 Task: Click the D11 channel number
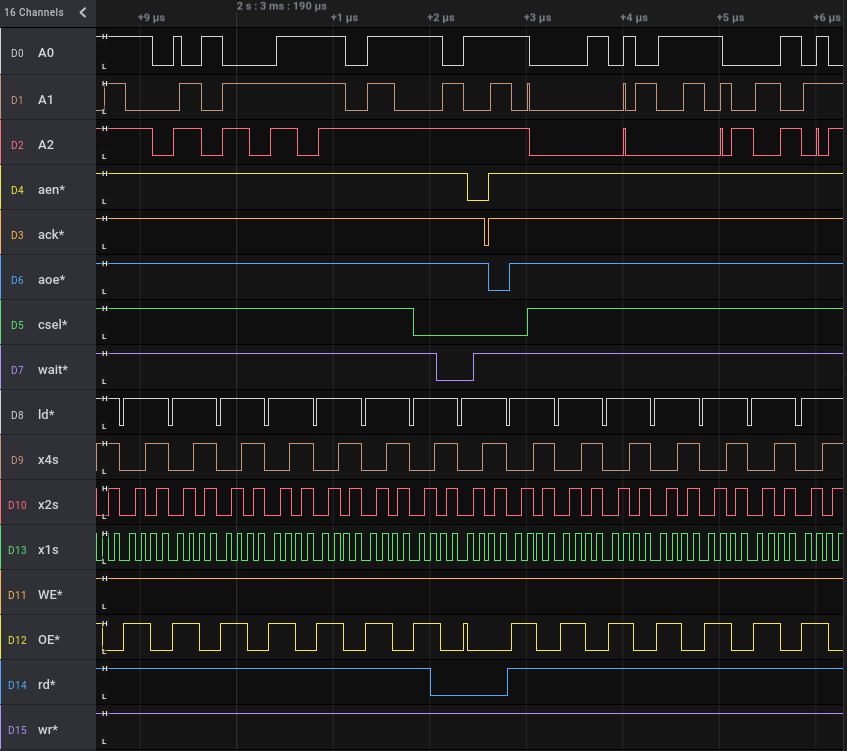(x=17, y=595)
